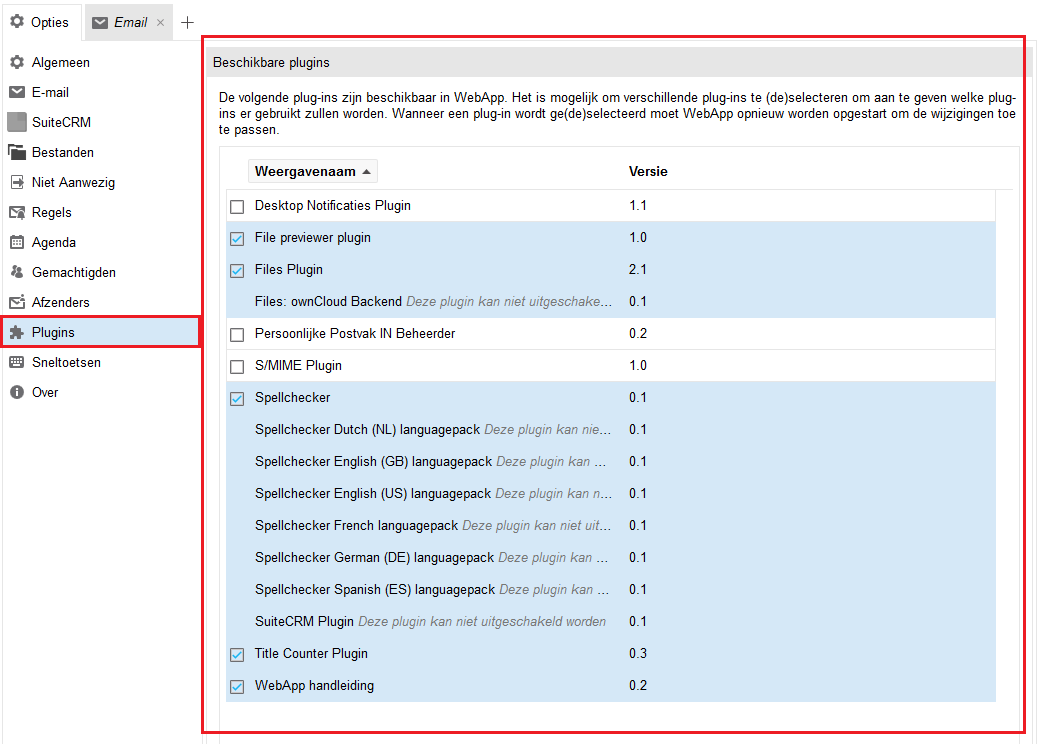Click version 0.3 of Title Counter Plugin

point(638,653)
